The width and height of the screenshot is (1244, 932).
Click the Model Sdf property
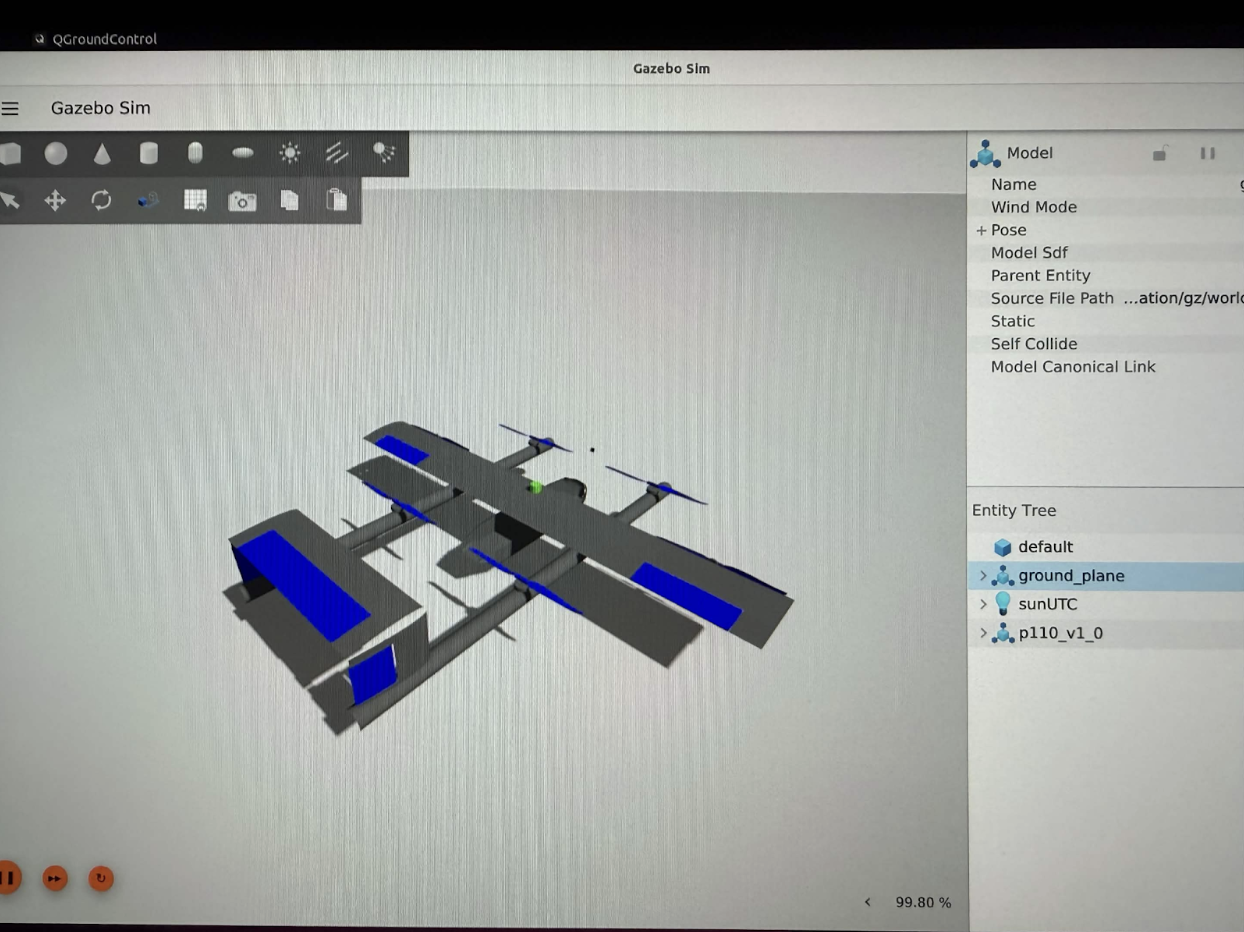click(1106, 253)
